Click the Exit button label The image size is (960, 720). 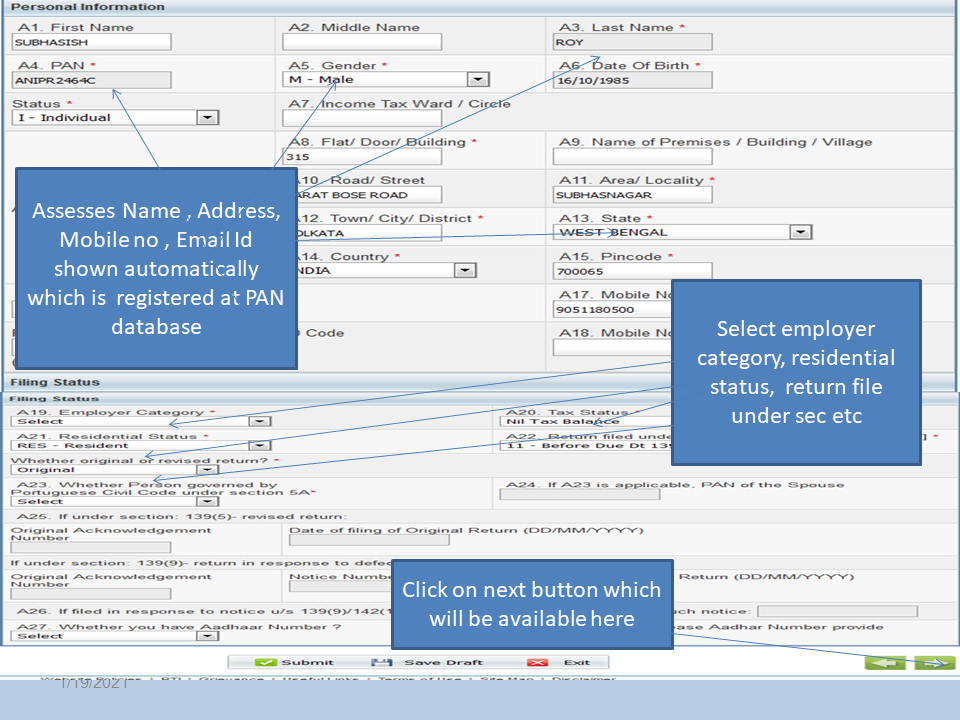(577, 662)
